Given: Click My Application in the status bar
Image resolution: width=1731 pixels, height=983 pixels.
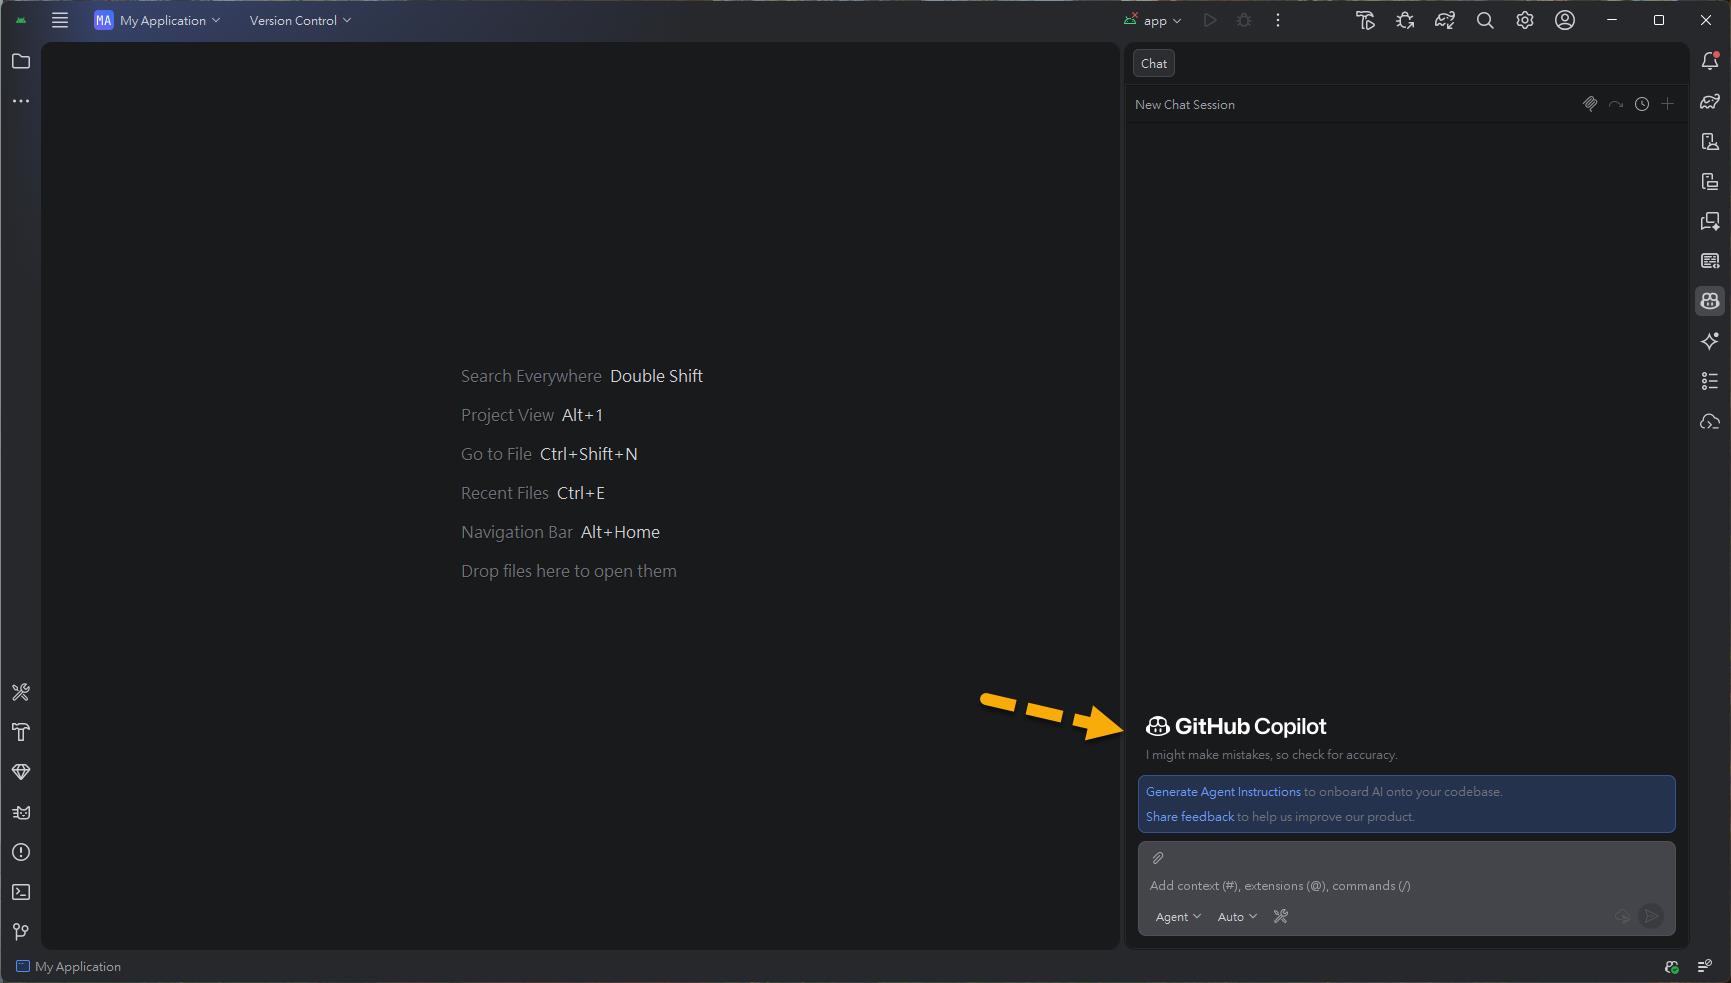Looking at the screenshot, I should pos(68,966).
